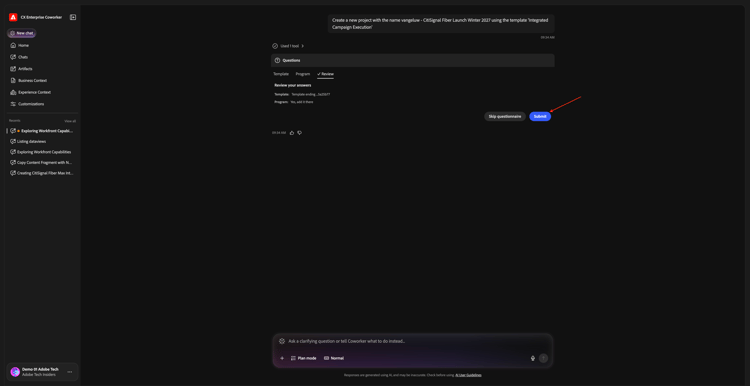Click the chat icon beside Listing dataviews
The image size is (750, 386).
[13, 141]
